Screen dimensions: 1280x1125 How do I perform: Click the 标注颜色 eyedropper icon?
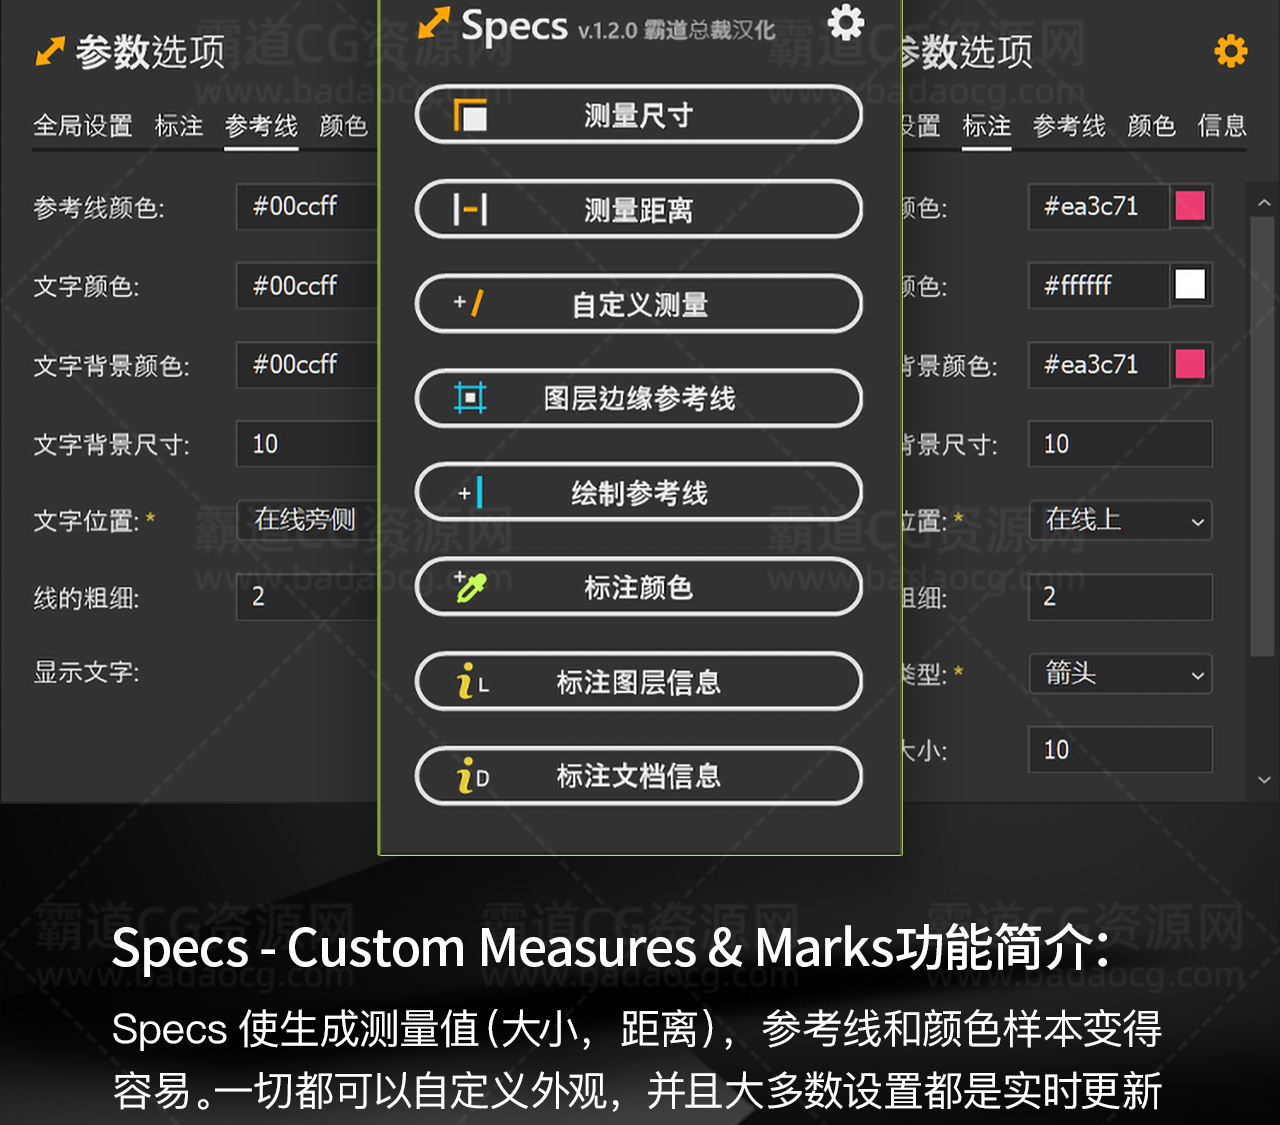[469, 587]
